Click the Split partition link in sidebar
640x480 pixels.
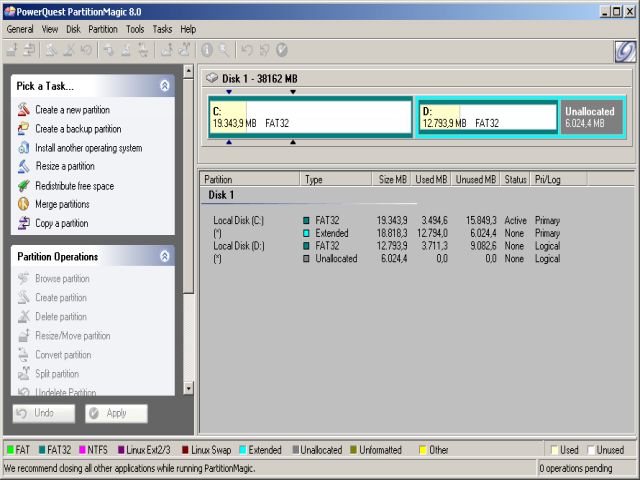57,373
